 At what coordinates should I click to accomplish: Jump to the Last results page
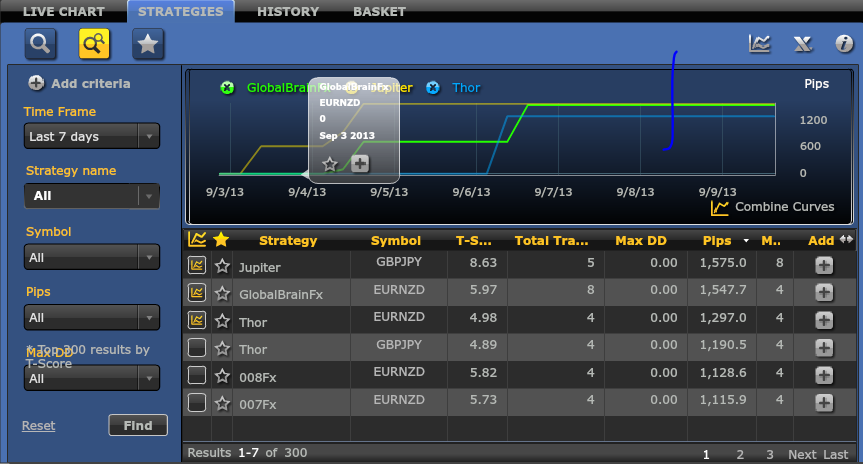click(835, 455)
